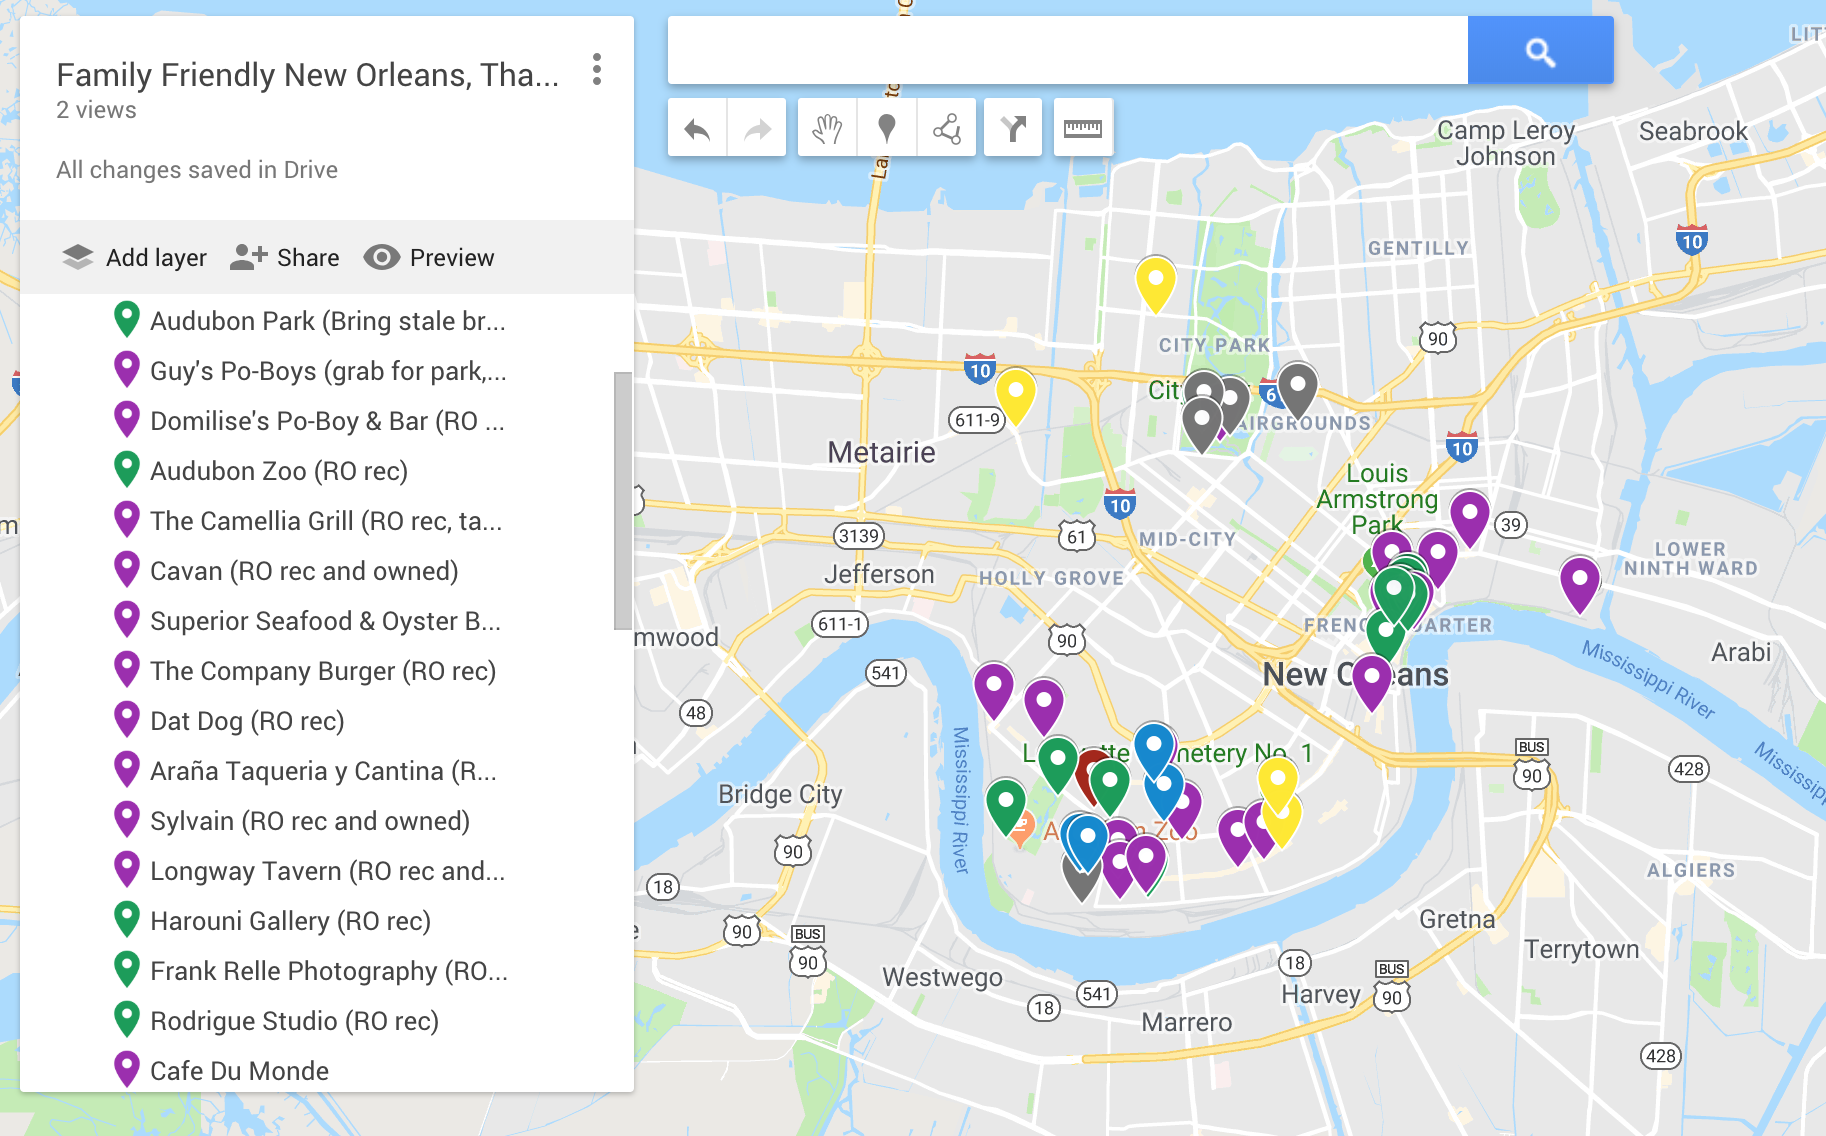Click gray map pin near Fairgrounds
This screenshot has height=1136, width=1826.
pyautogui.click(x=1297, y=390)
